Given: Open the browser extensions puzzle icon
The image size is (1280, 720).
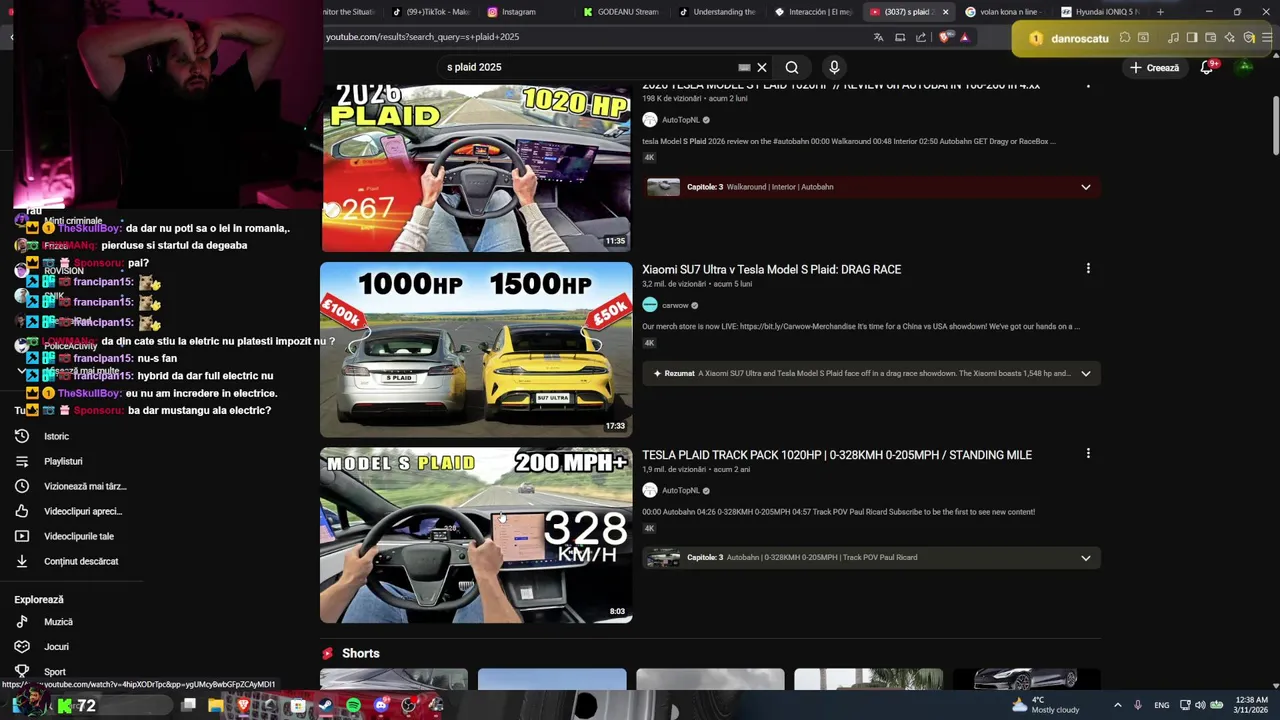Looking at the screenshot, I should coord(1125,38).
